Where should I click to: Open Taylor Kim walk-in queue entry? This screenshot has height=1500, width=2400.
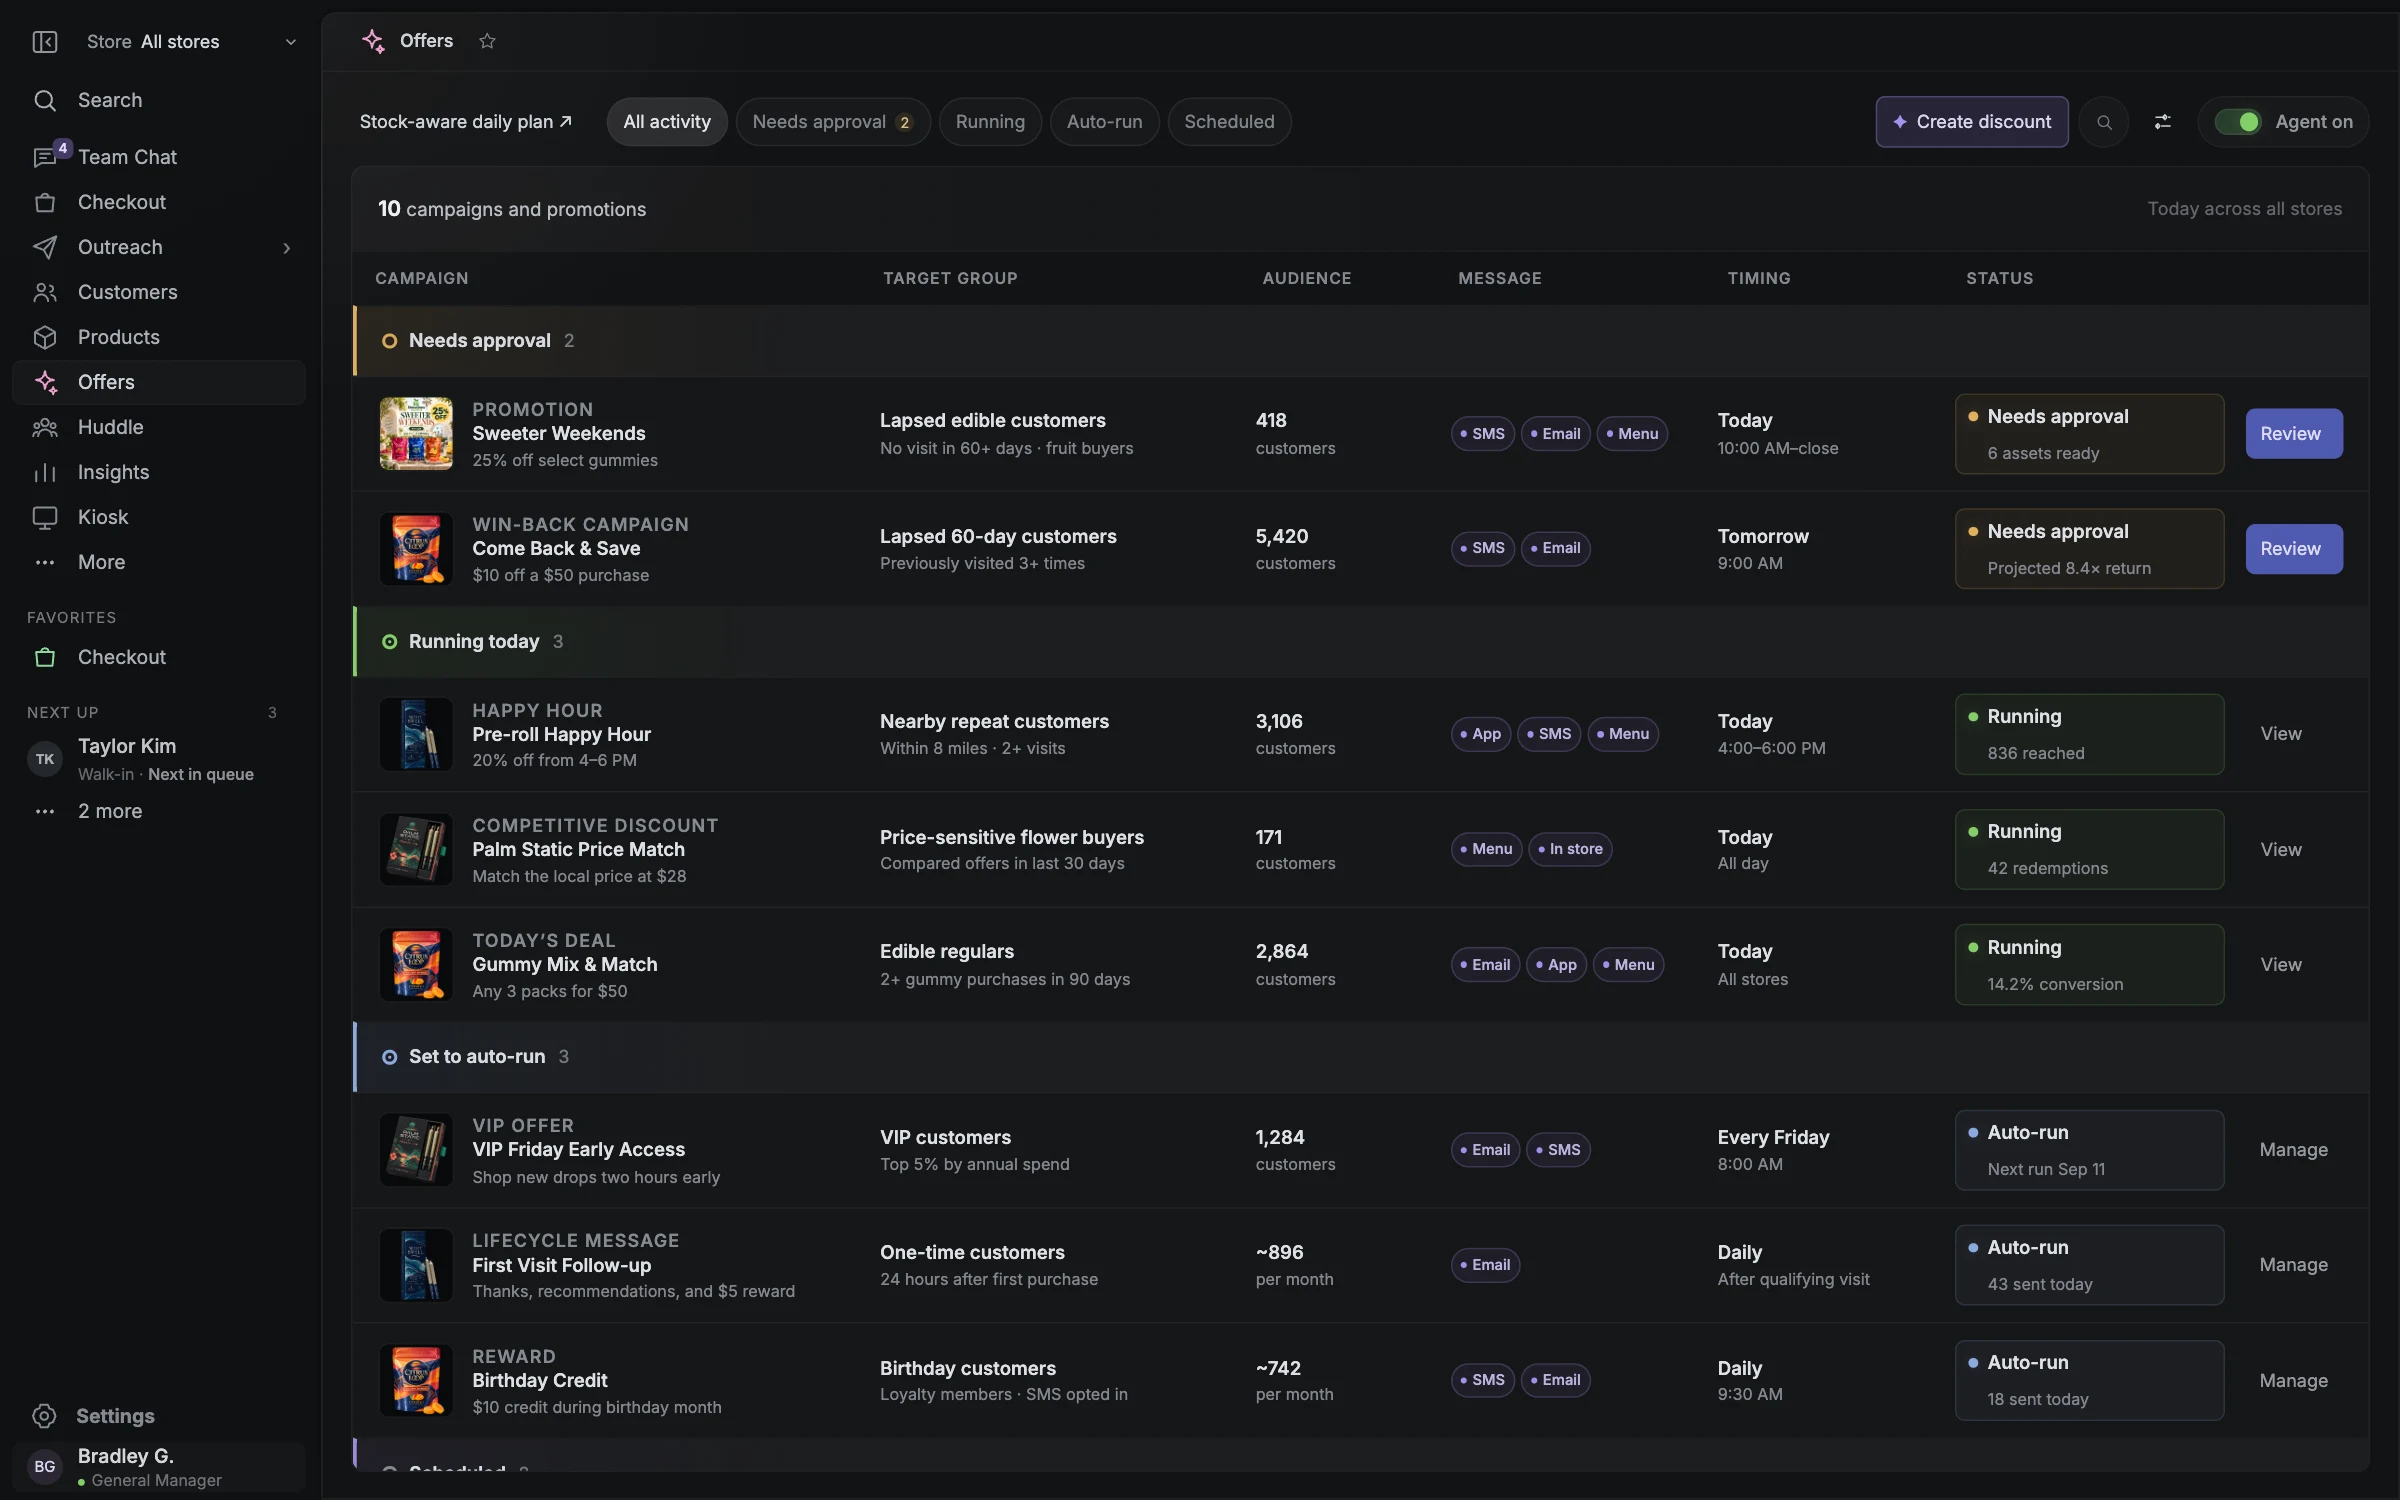160,759
